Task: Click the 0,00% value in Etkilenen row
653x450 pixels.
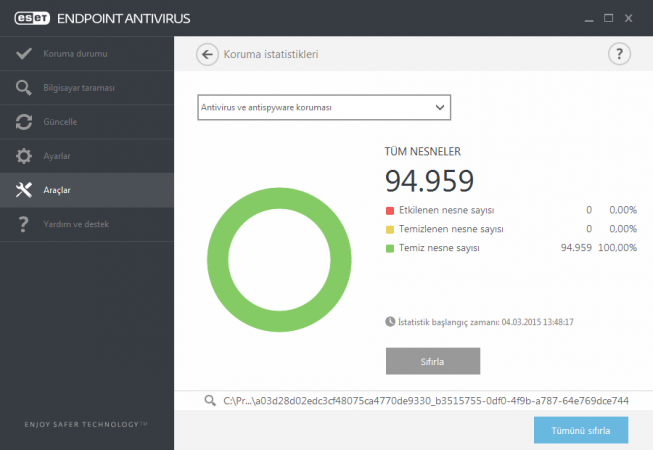Action: (x=623, y=210)
